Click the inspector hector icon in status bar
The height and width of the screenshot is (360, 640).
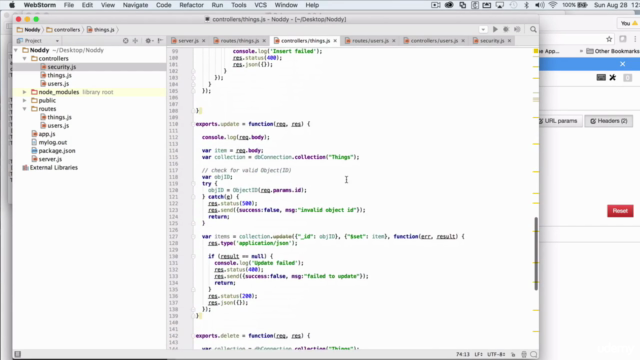click(x=524, y=354)
